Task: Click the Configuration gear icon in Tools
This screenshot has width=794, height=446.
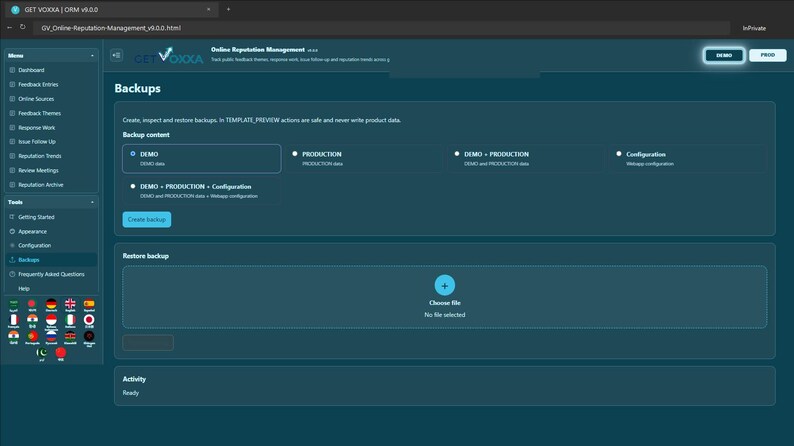Action: click(x=12, y=246)
